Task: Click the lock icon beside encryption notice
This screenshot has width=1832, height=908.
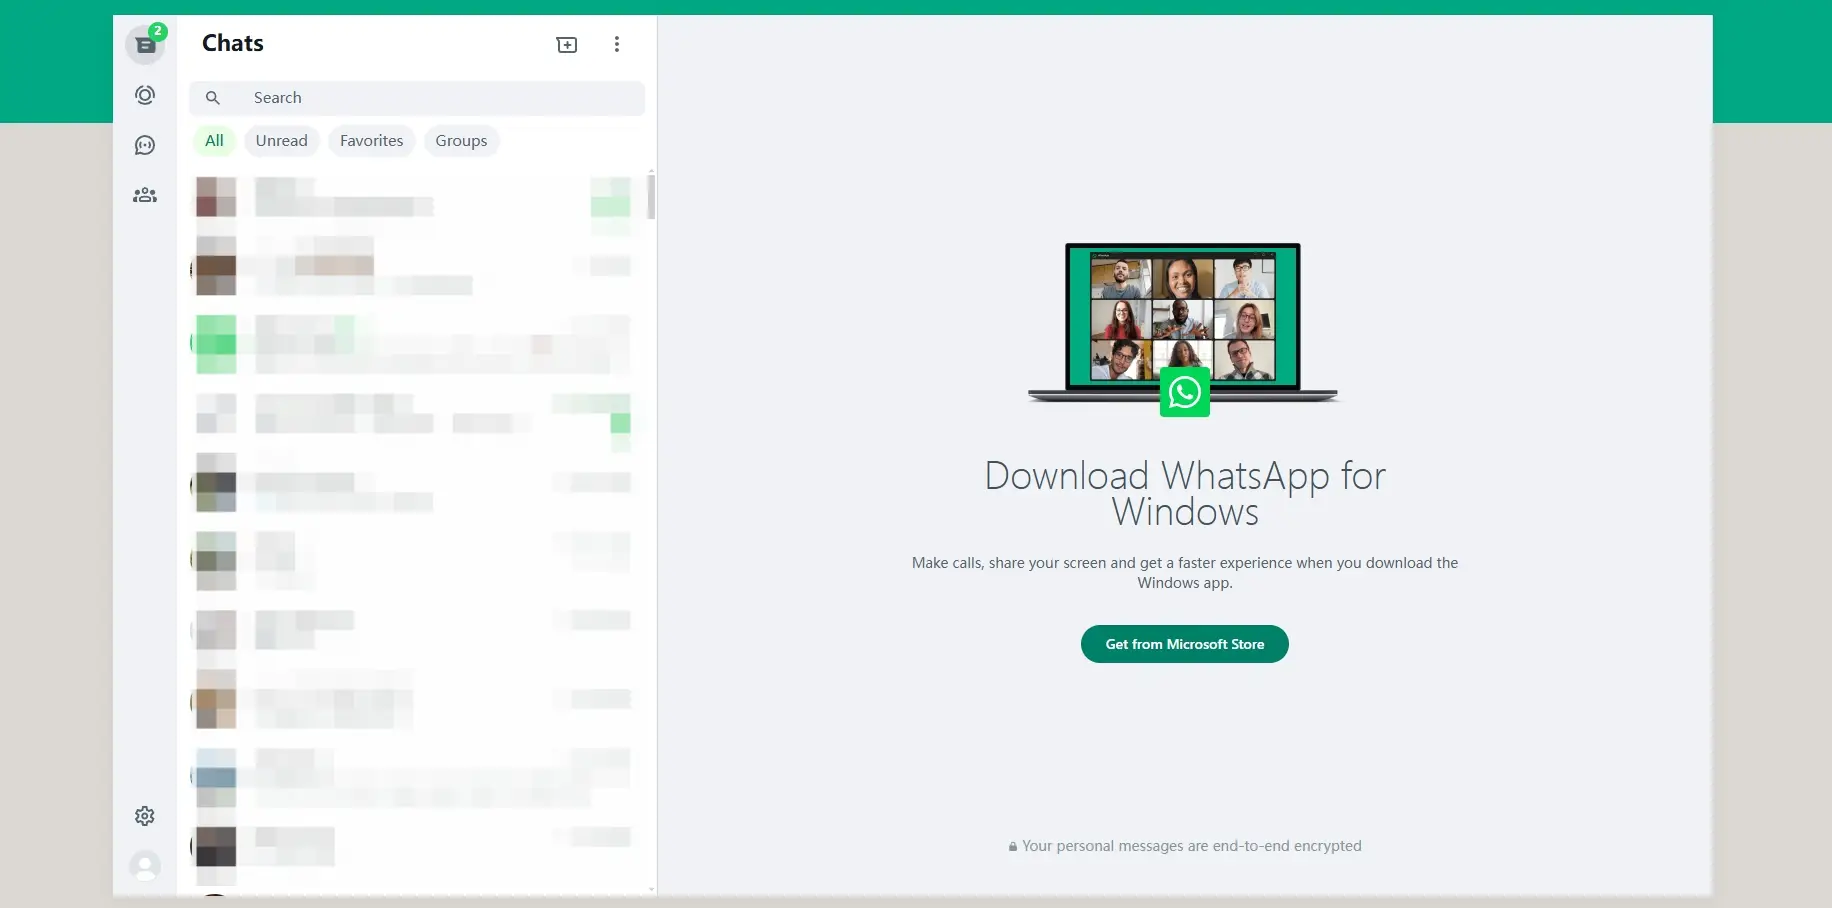Action: pyautogui.click(x=1013, y=847)
